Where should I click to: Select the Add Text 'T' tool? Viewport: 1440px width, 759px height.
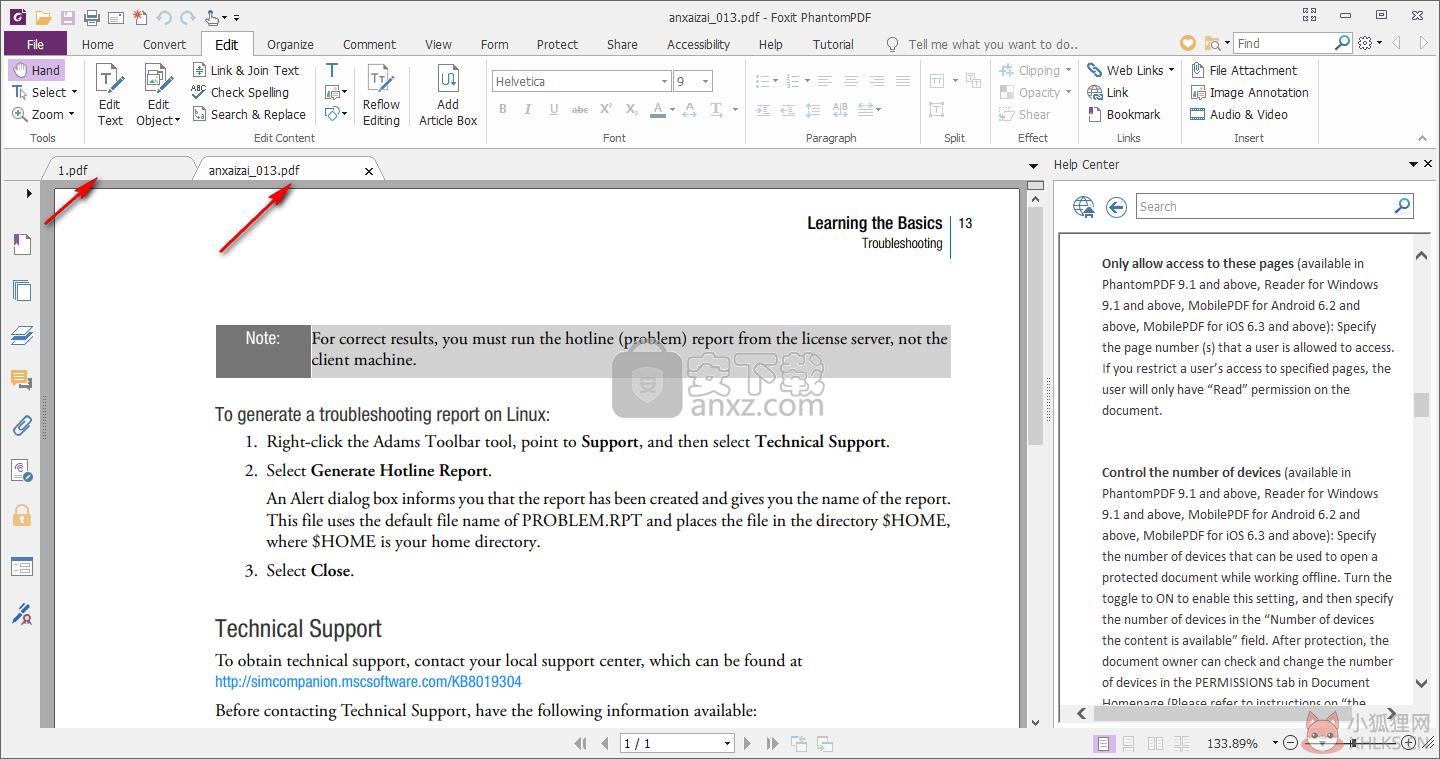pyautogui.click(x=332, y=70)
